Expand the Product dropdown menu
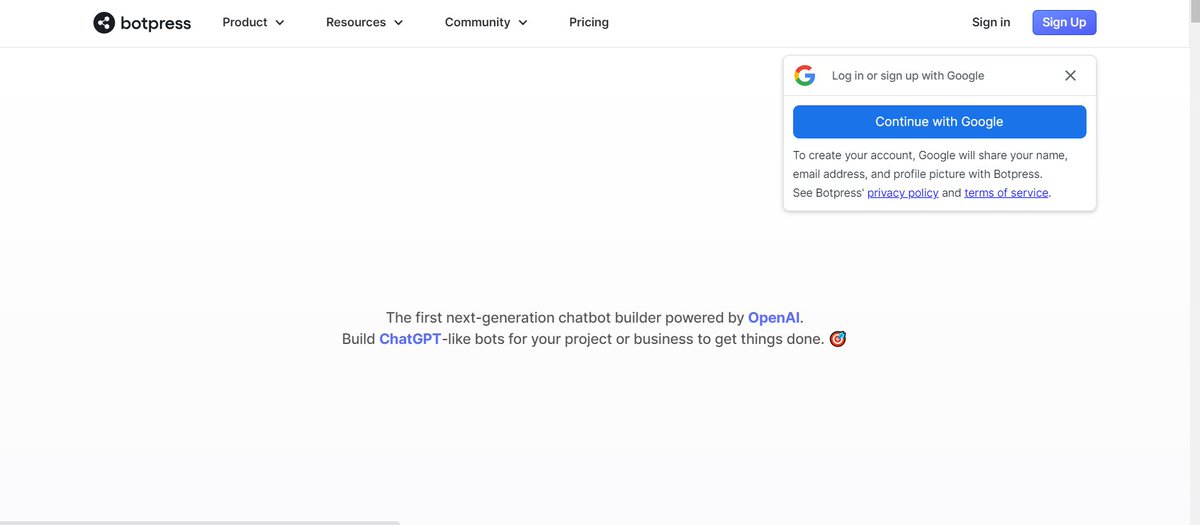This screenshot has width=1200, height=525. (x=253, y=22)
